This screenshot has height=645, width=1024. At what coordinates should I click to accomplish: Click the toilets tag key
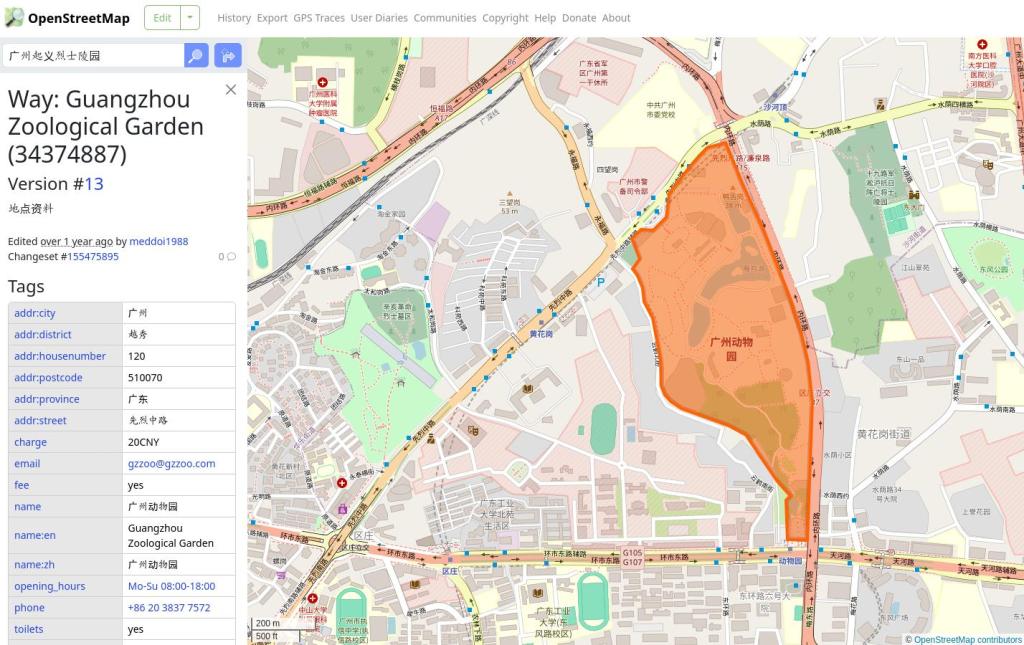pyautogui.click(x=29, y=629)
